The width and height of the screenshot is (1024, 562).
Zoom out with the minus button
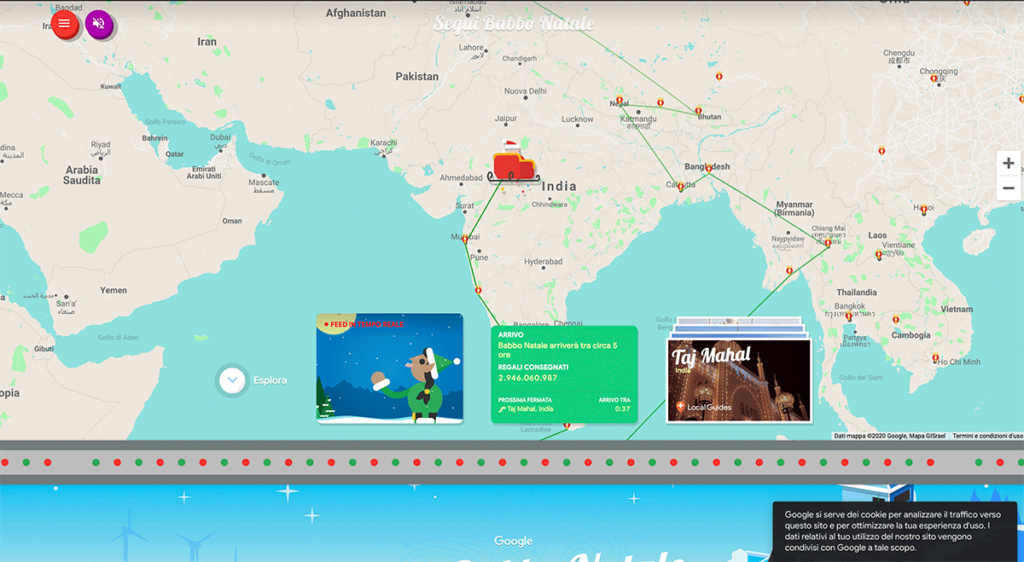(1008, 188)
